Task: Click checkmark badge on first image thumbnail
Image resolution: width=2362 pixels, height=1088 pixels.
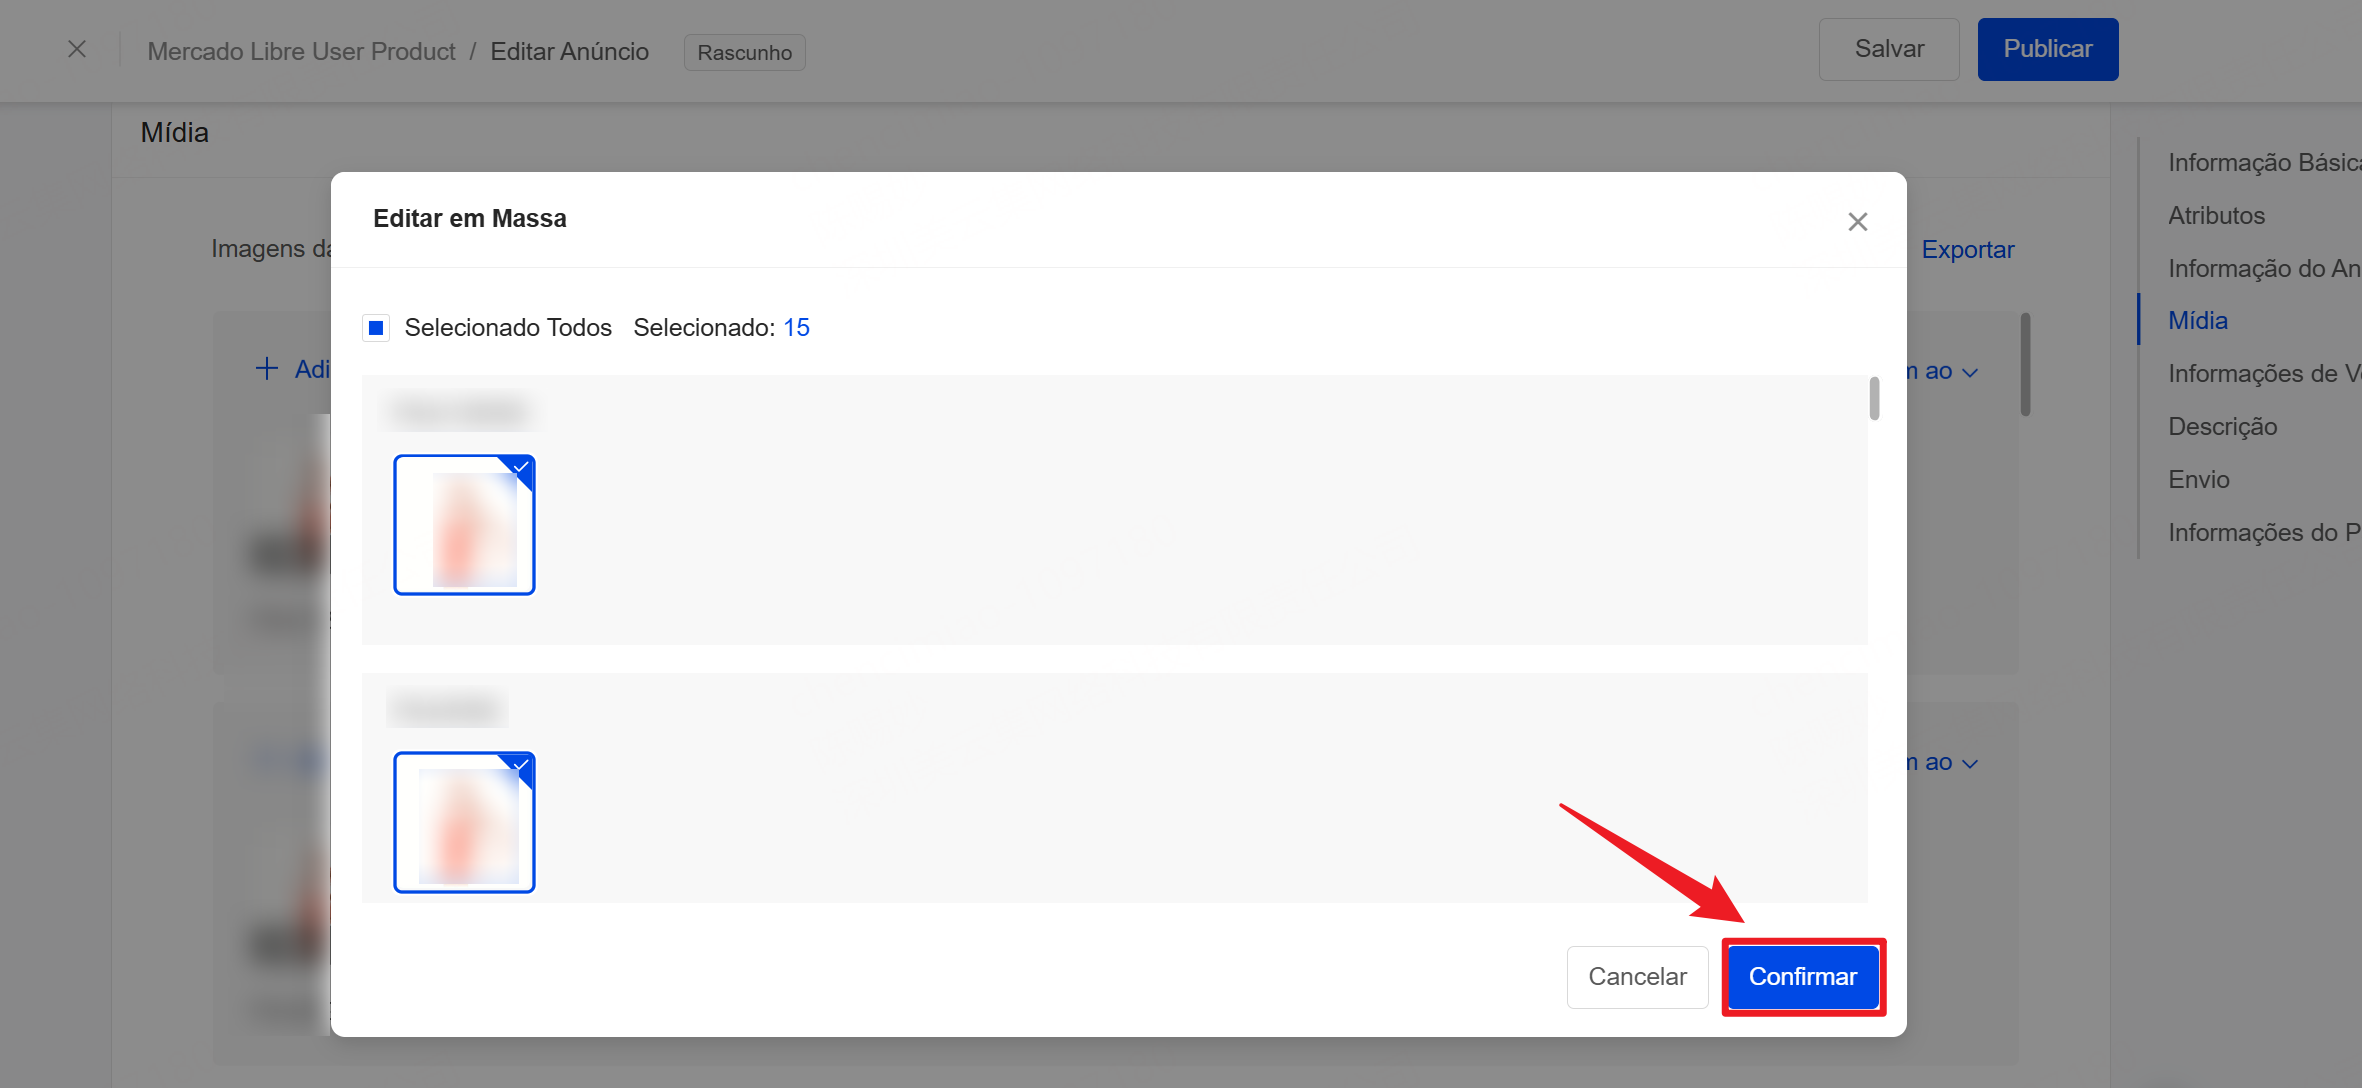Action: point(522,467)
